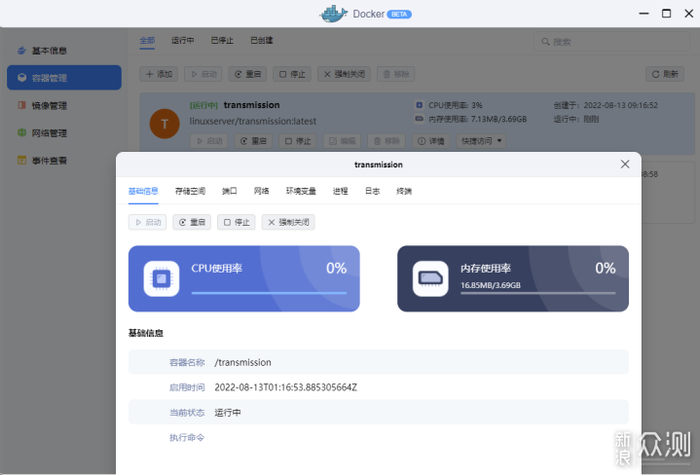Screen dimensions: 700x475
Task: Open the 网络 tab in the dialog
Action: click(x=262, y=192)
